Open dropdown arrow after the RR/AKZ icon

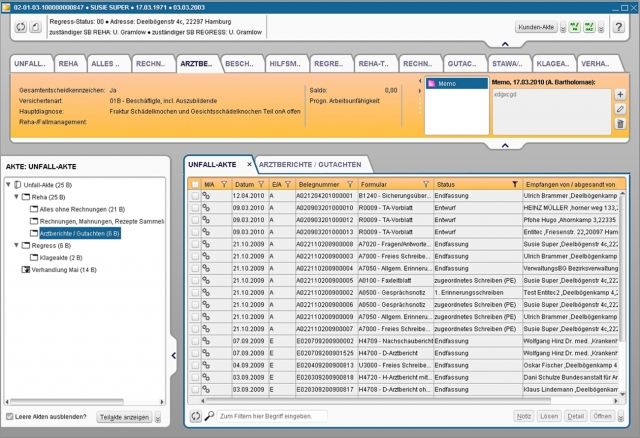pyautogui.click(x=601, y=27)
